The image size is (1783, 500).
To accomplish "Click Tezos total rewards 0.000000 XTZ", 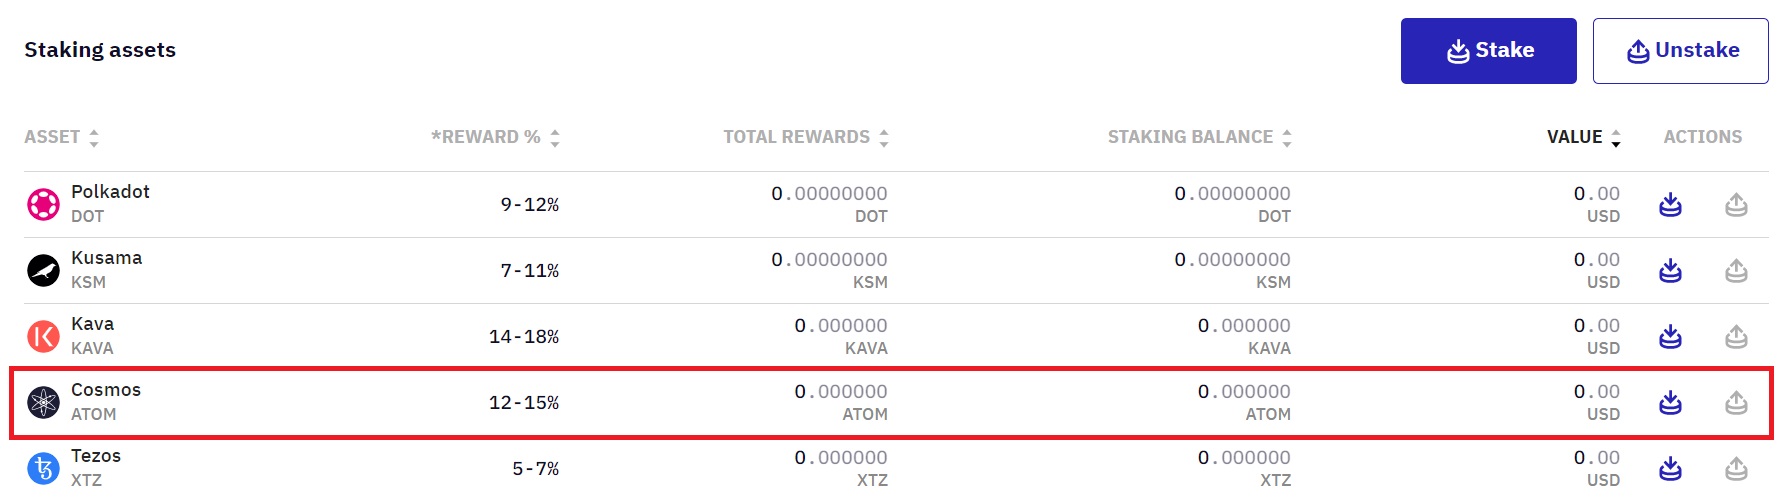I will tap(841, 468).
